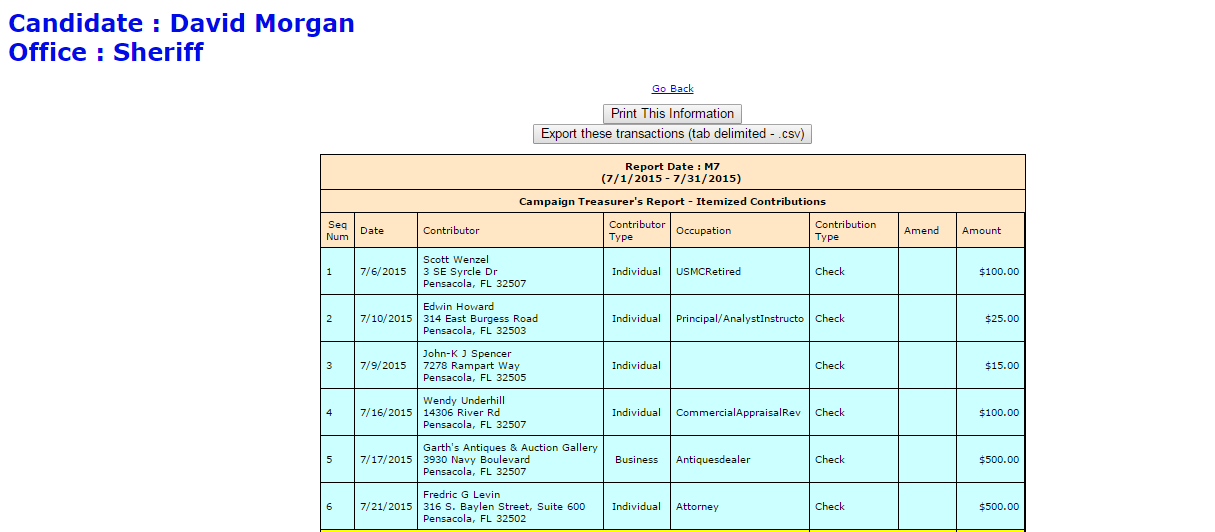Click the Seq Num column header
This screenshot has width=1215, height=532.
tap(337, 230)
